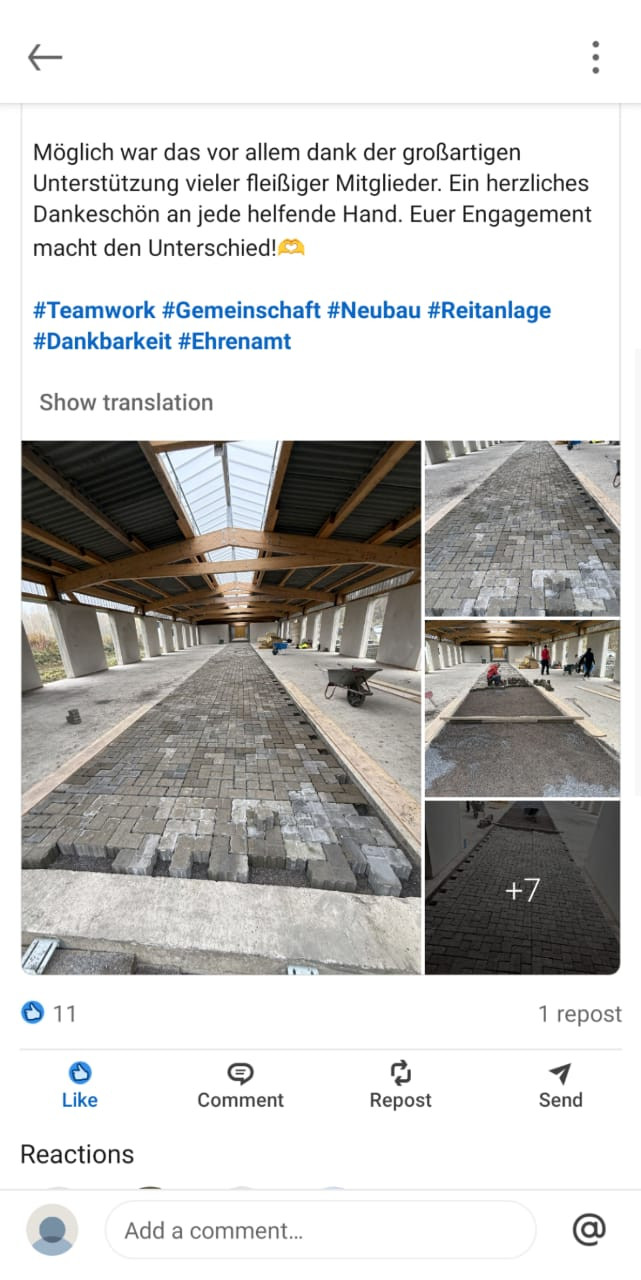Open the #Gemeinschaft hashtag
The image size is (641, 1280).
coord(241,310)
